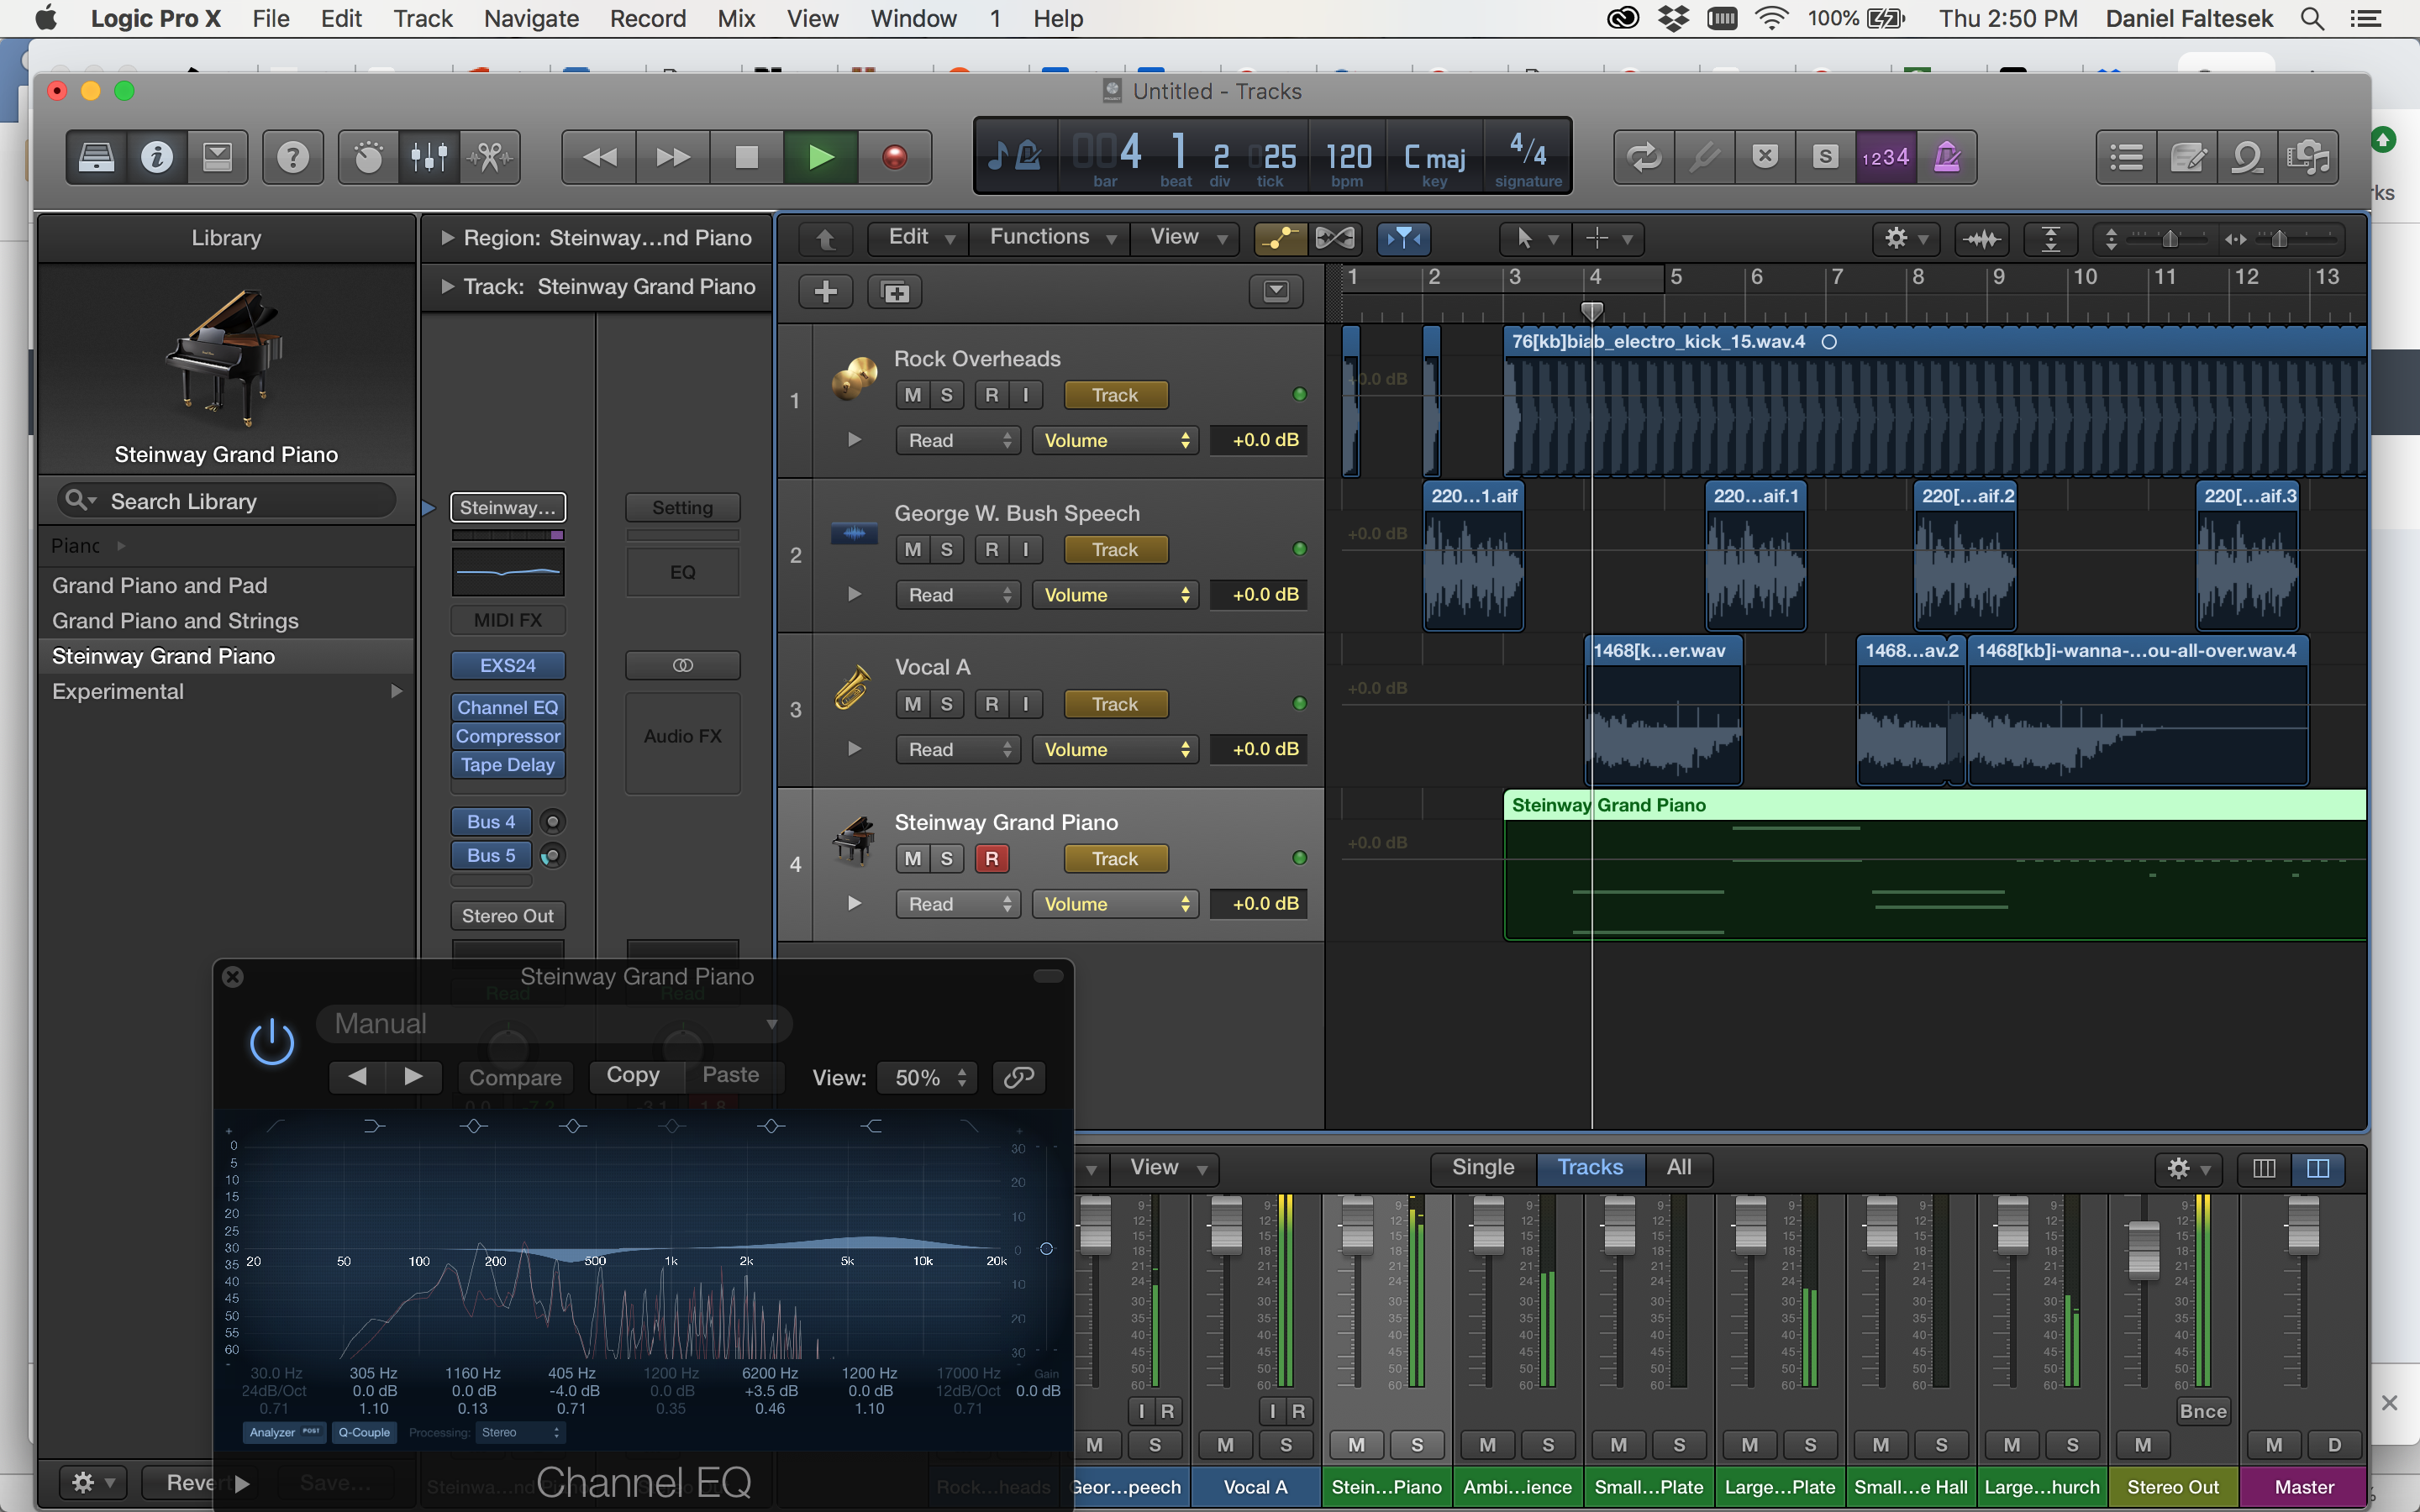Image resolution: width=2420 pixels, height=1512 pixels.
Task: Open the Compressor plug-in slot
Action: click(x=508, y=736)
